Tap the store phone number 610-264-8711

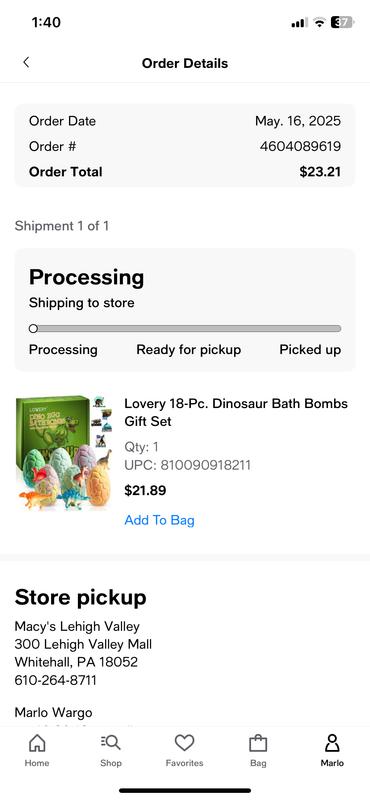[x=55, y=680]
